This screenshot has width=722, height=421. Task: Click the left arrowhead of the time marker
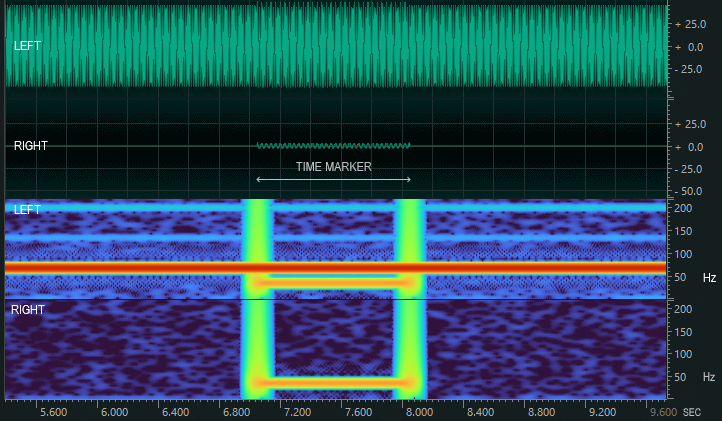259,179
